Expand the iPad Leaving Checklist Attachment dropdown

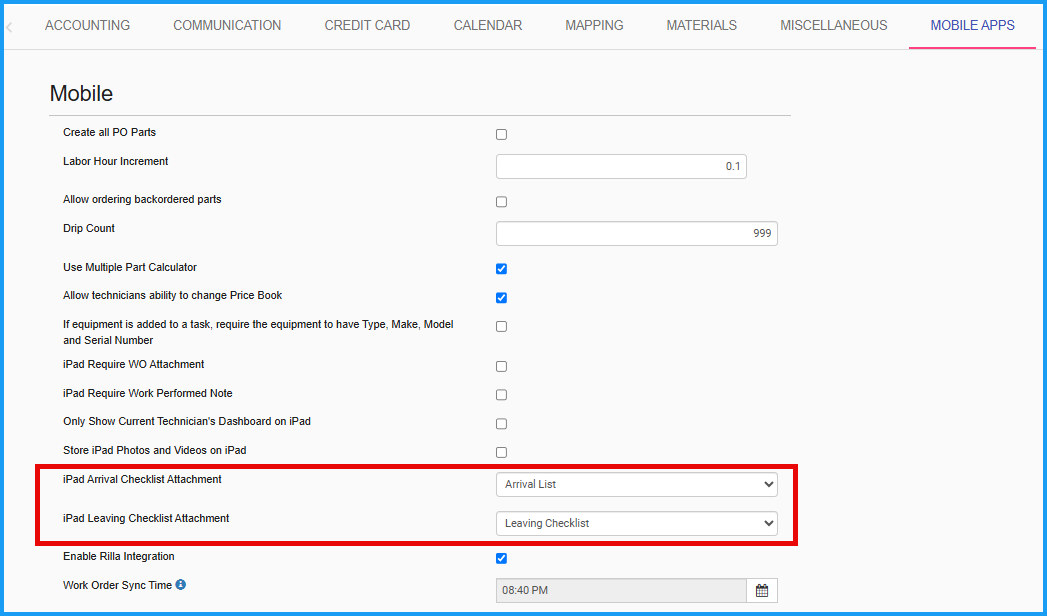[x=636, y=523]
